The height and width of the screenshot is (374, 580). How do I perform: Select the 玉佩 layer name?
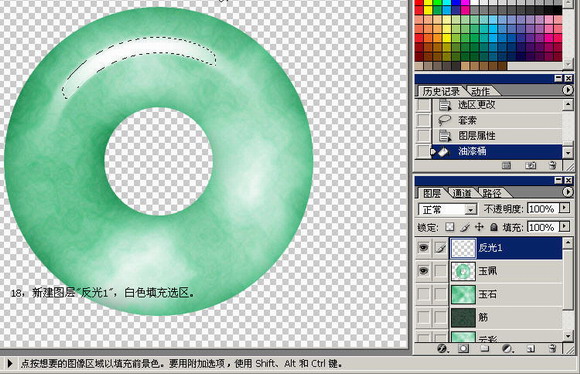coord(488,271)
